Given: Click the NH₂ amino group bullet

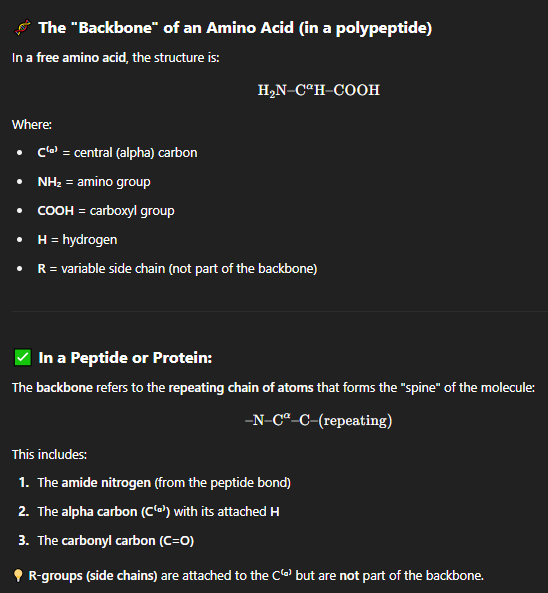Looking at the screenshot, I should 94,182.
